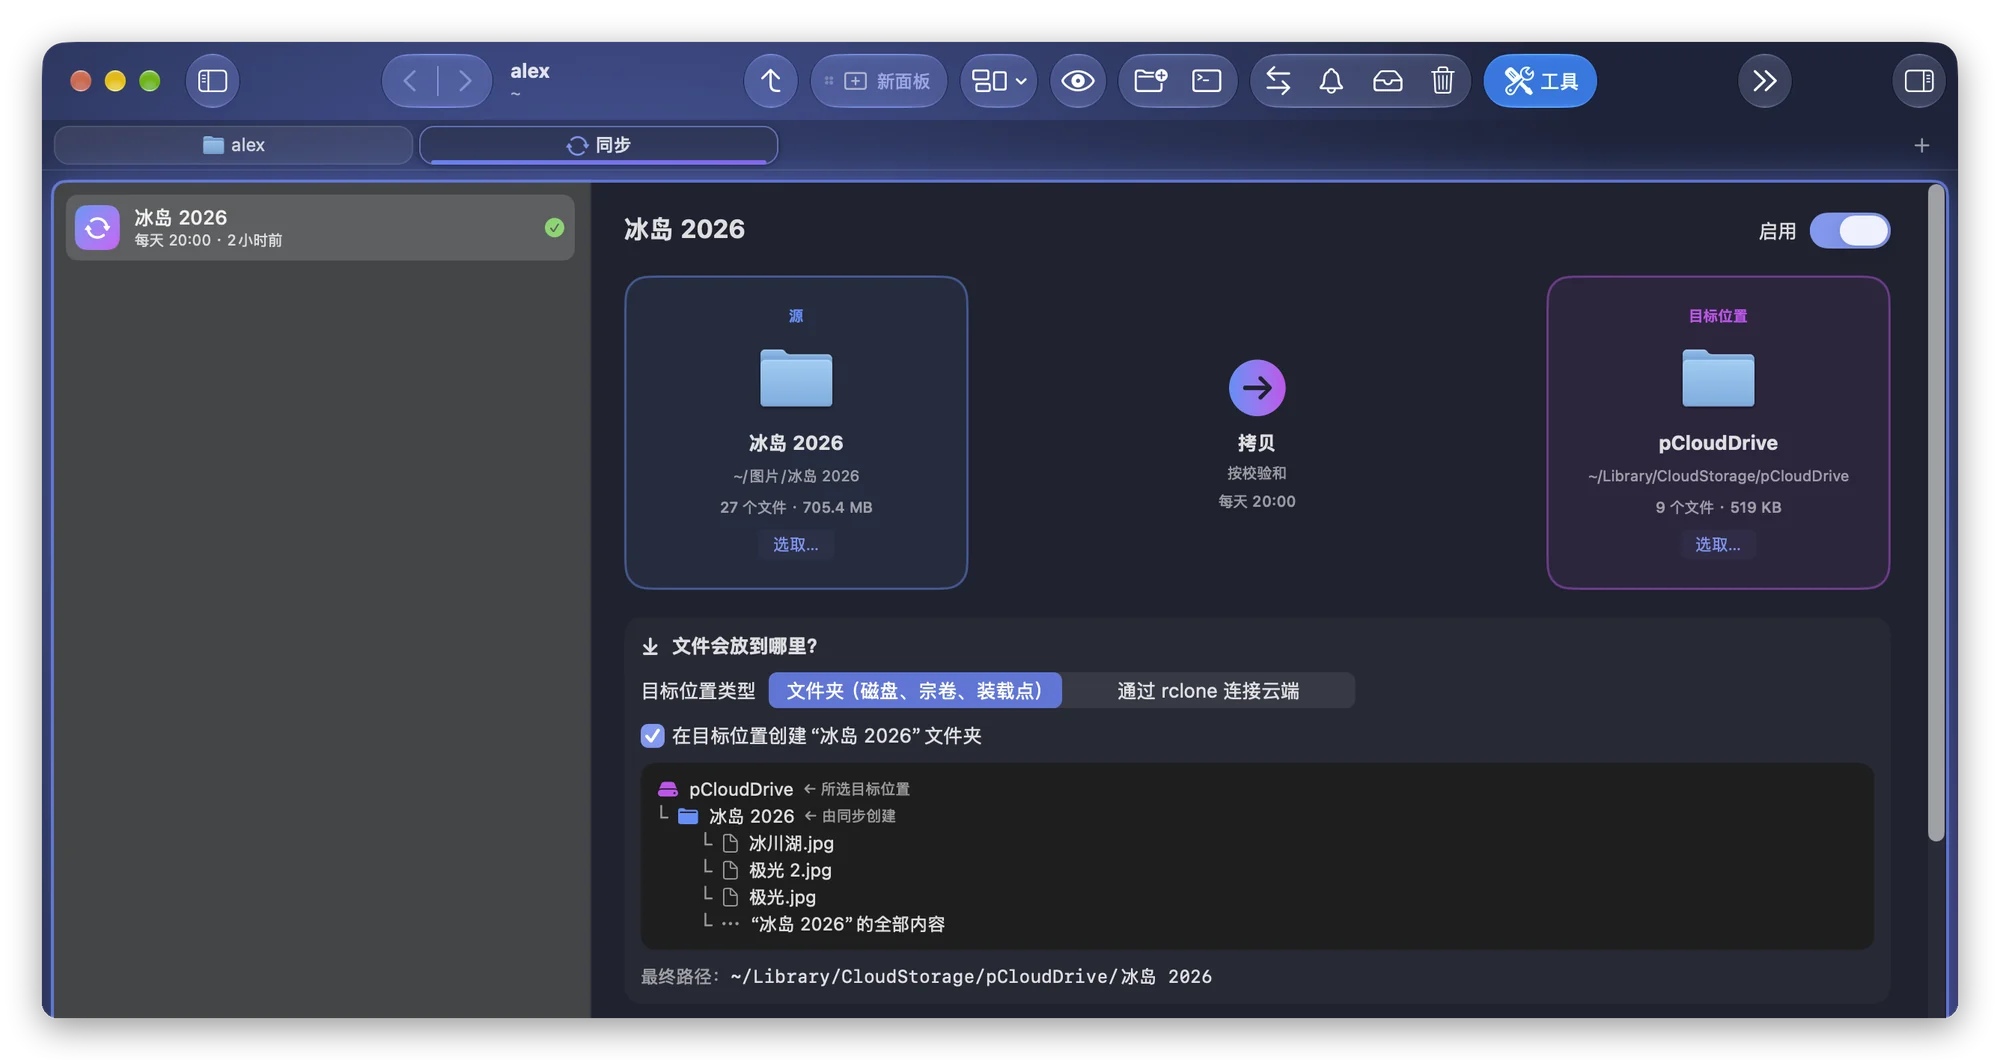Screen dimensions: 2000x1060
Task: Click the go-up arrow toolbar icon
Action: [770, 81]
